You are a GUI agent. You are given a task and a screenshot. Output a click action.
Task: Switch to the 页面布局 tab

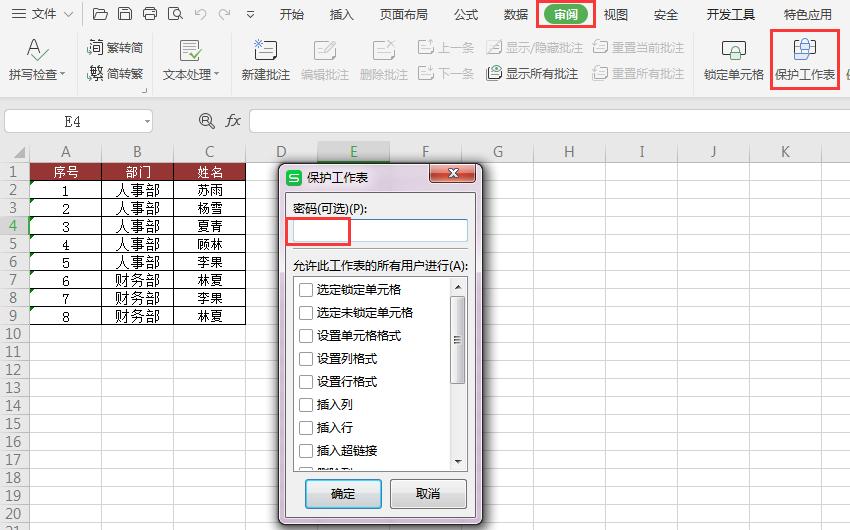(x=403, y=15)
